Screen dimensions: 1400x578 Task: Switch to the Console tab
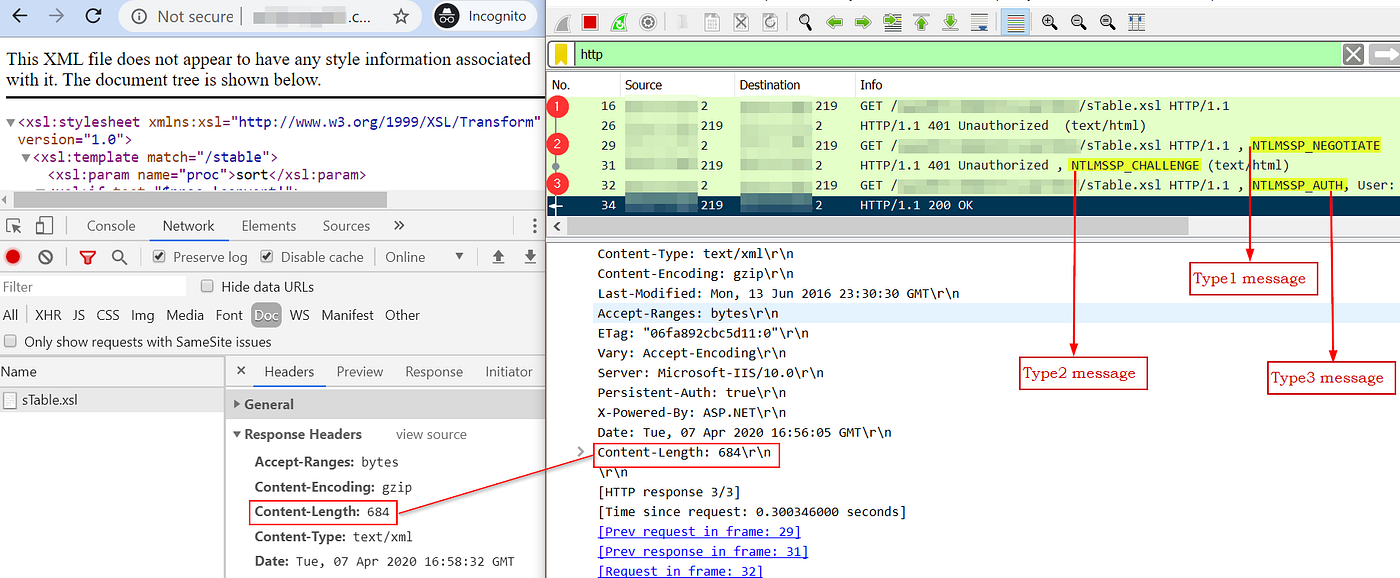[110, 225]
